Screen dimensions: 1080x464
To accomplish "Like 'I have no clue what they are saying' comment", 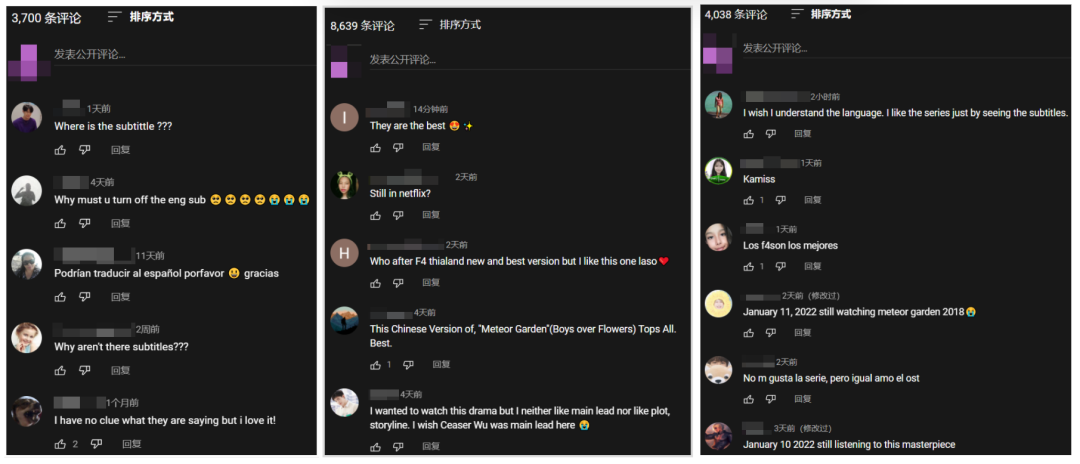I will click(x=60, y=445).
